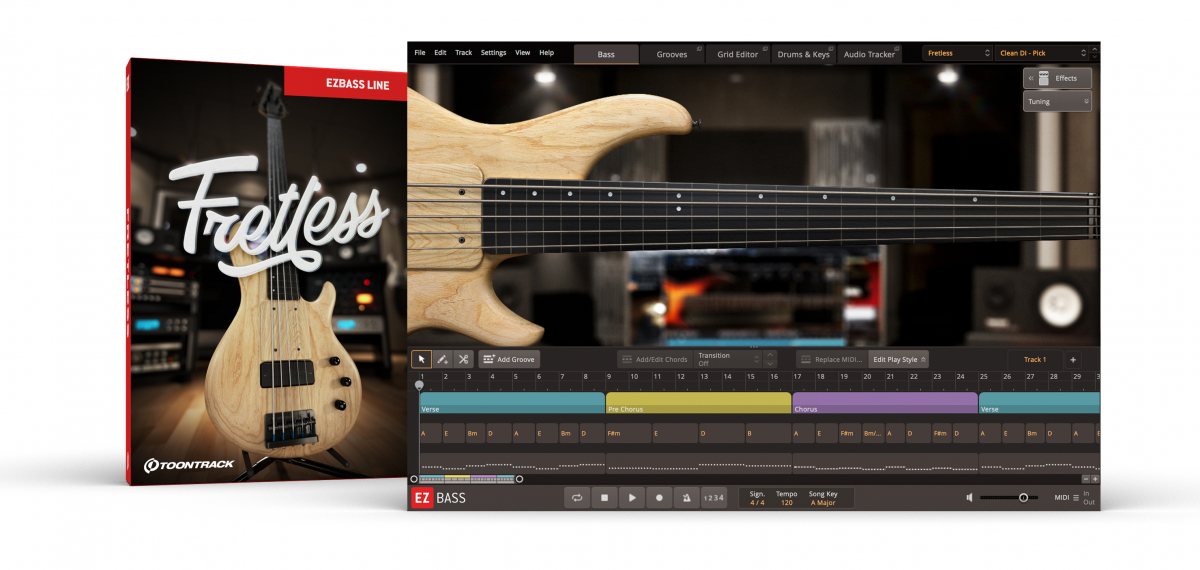Click the Record button

659,497
